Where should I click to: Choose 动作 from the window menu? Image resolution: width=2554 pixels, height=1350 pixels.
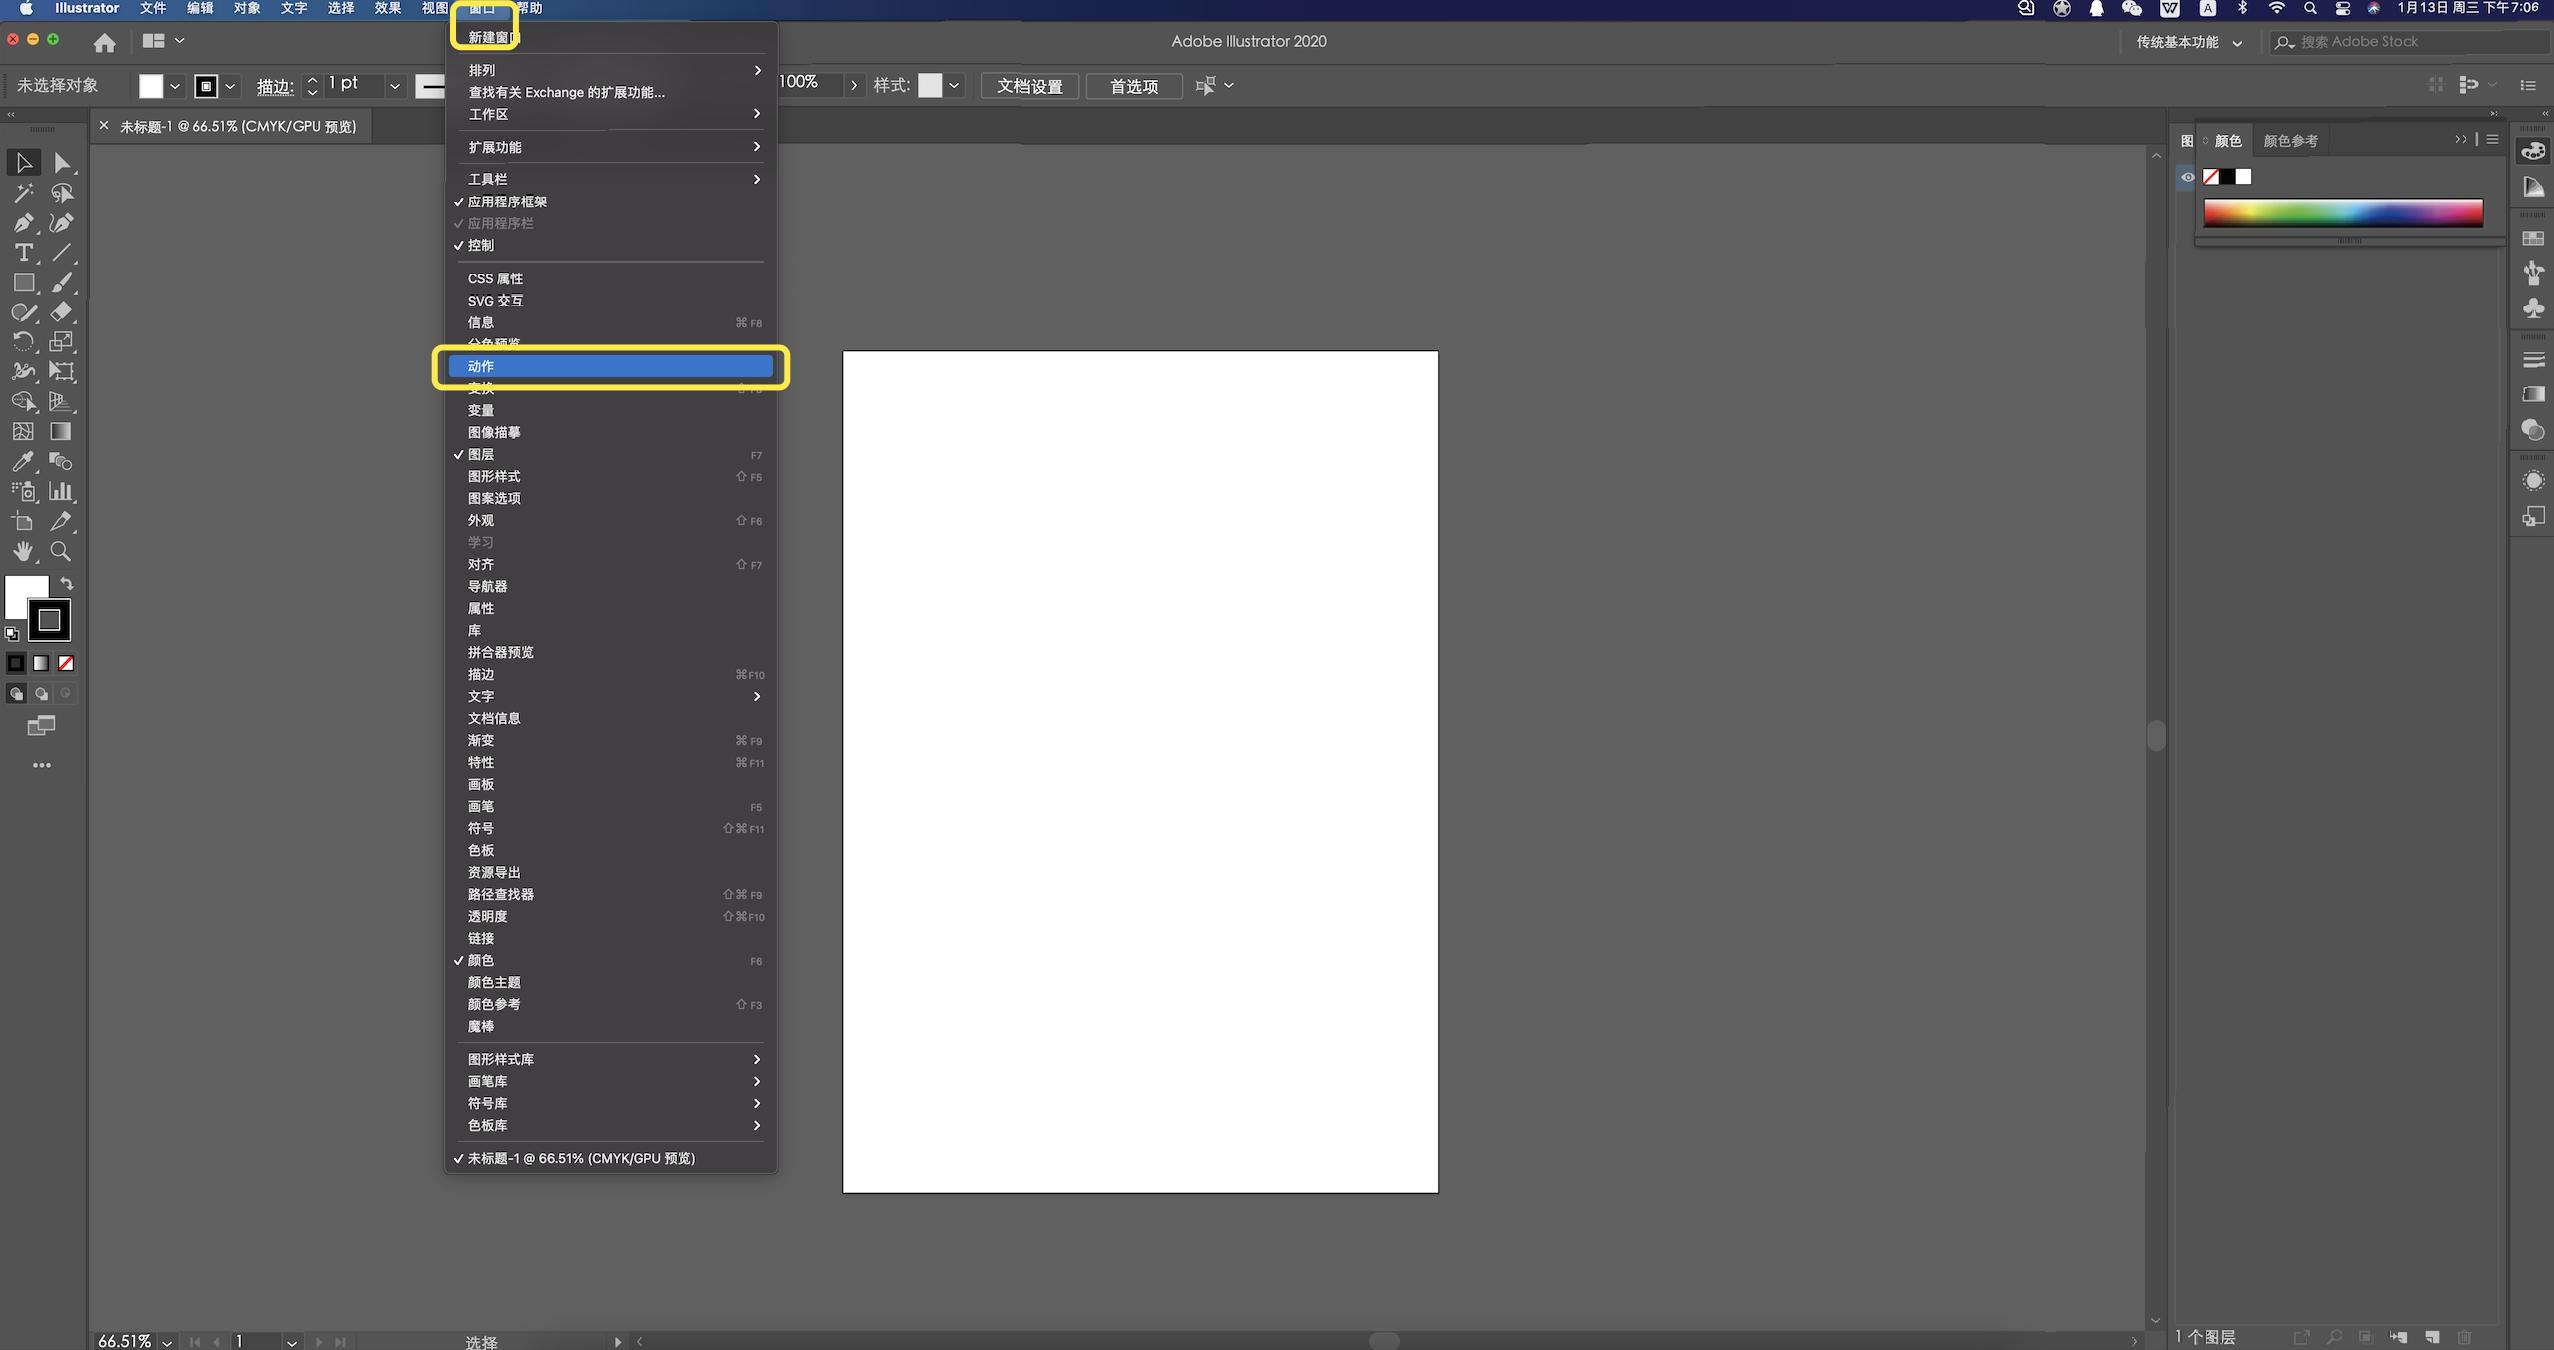pos(610,367)
